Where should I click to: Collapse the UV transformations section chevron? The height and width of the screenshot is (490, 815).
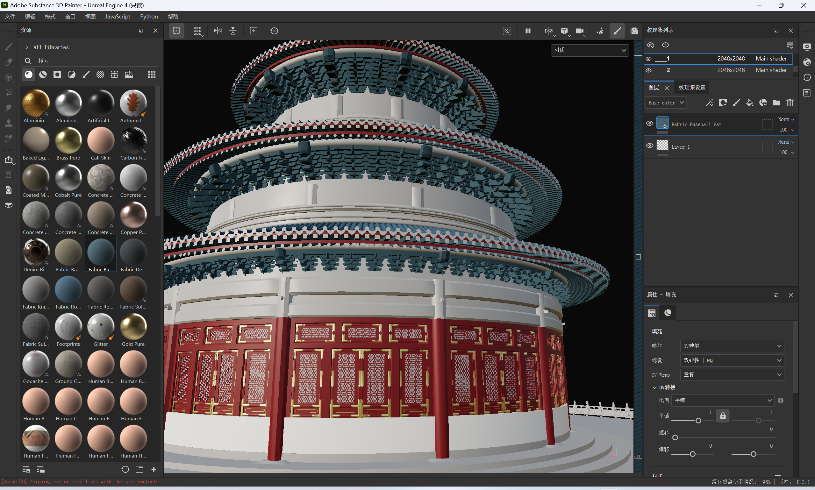[654, 388]
